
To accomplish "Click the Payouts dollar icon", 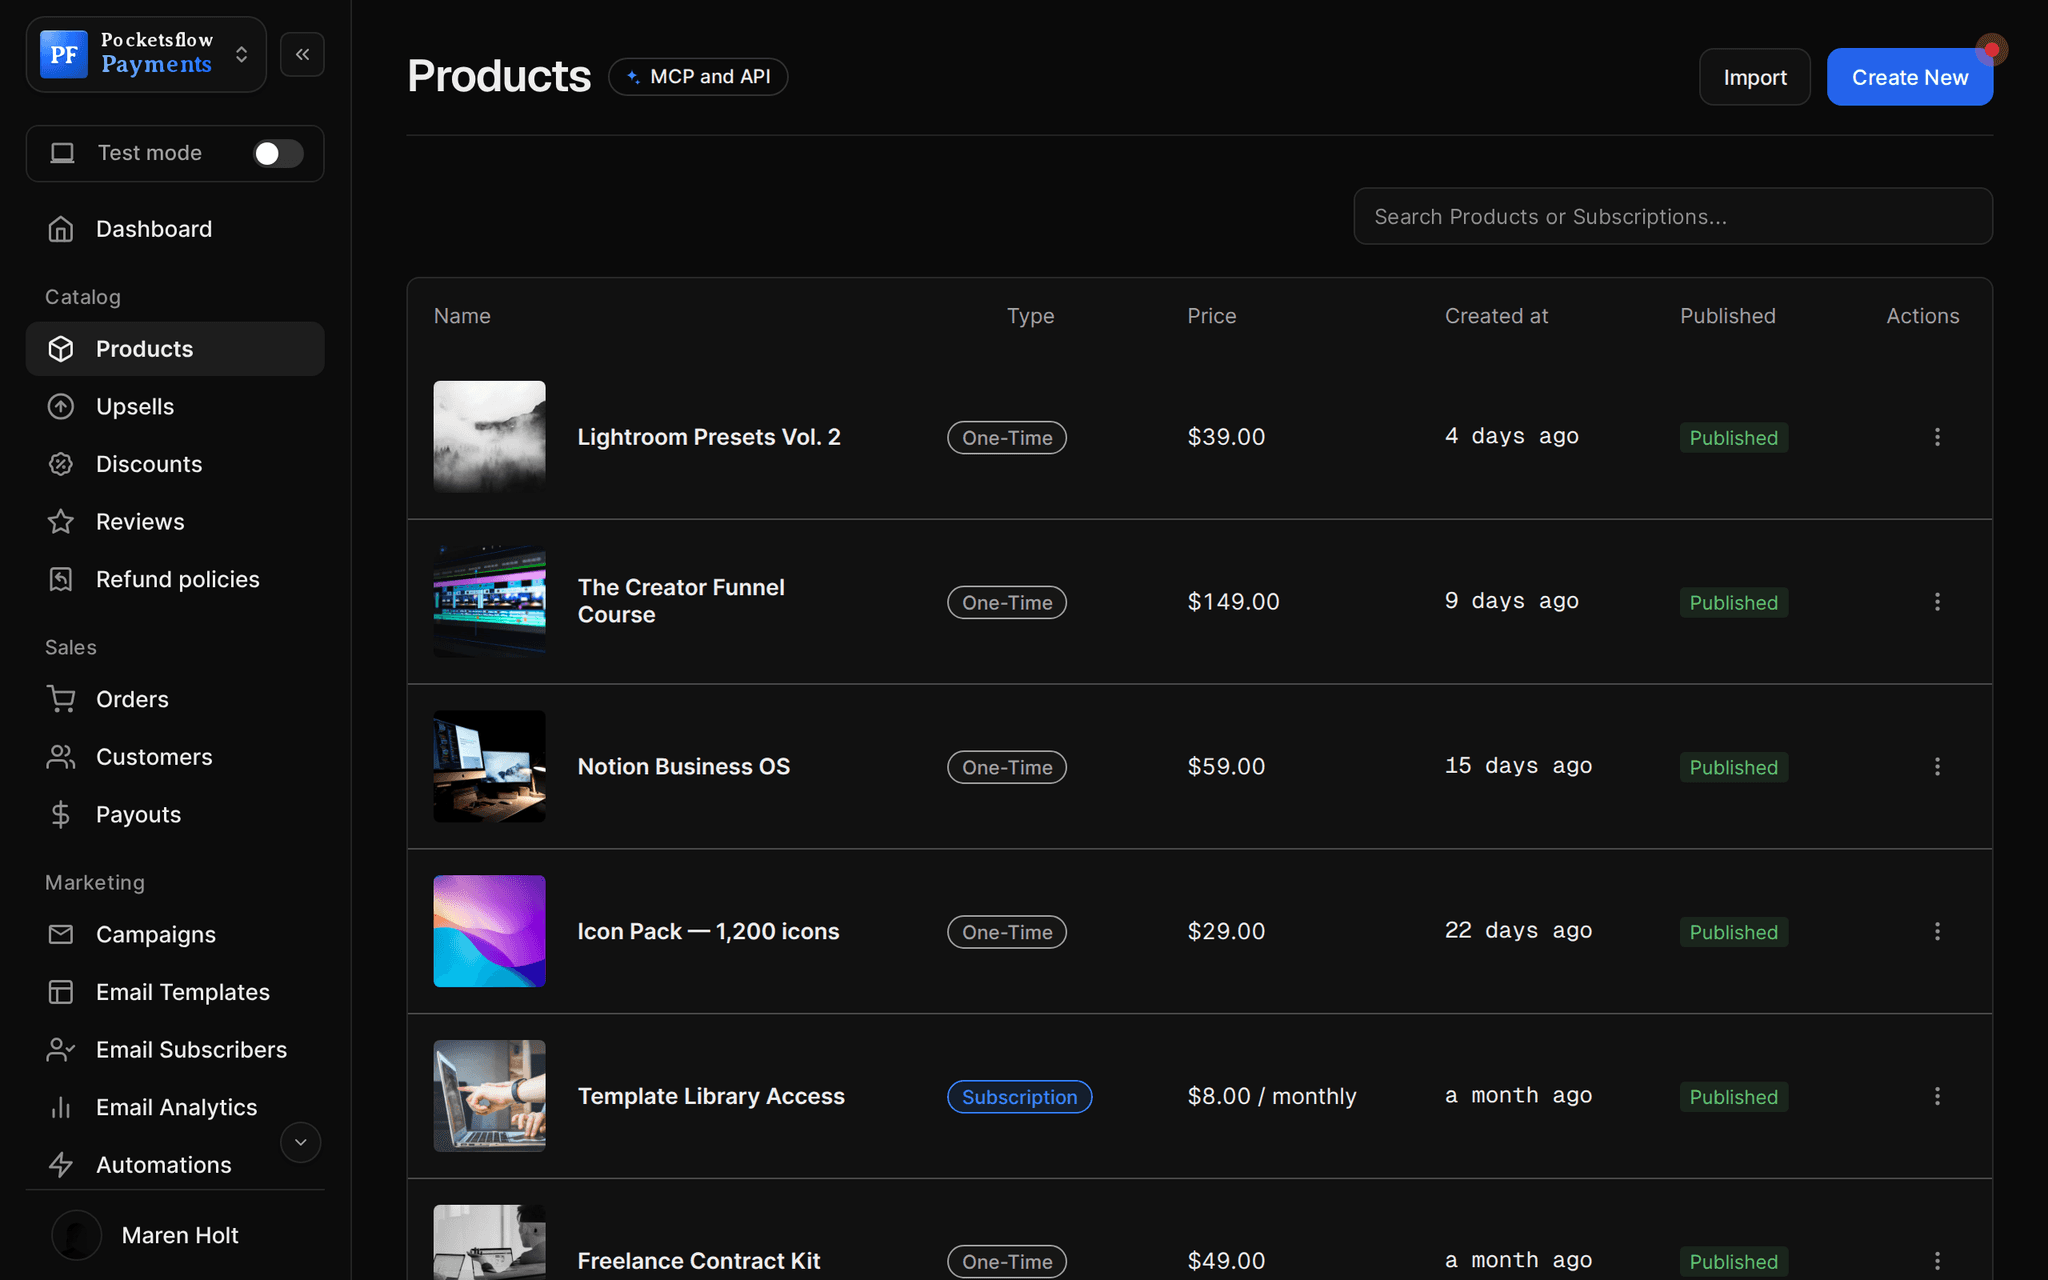I will 61,815.
